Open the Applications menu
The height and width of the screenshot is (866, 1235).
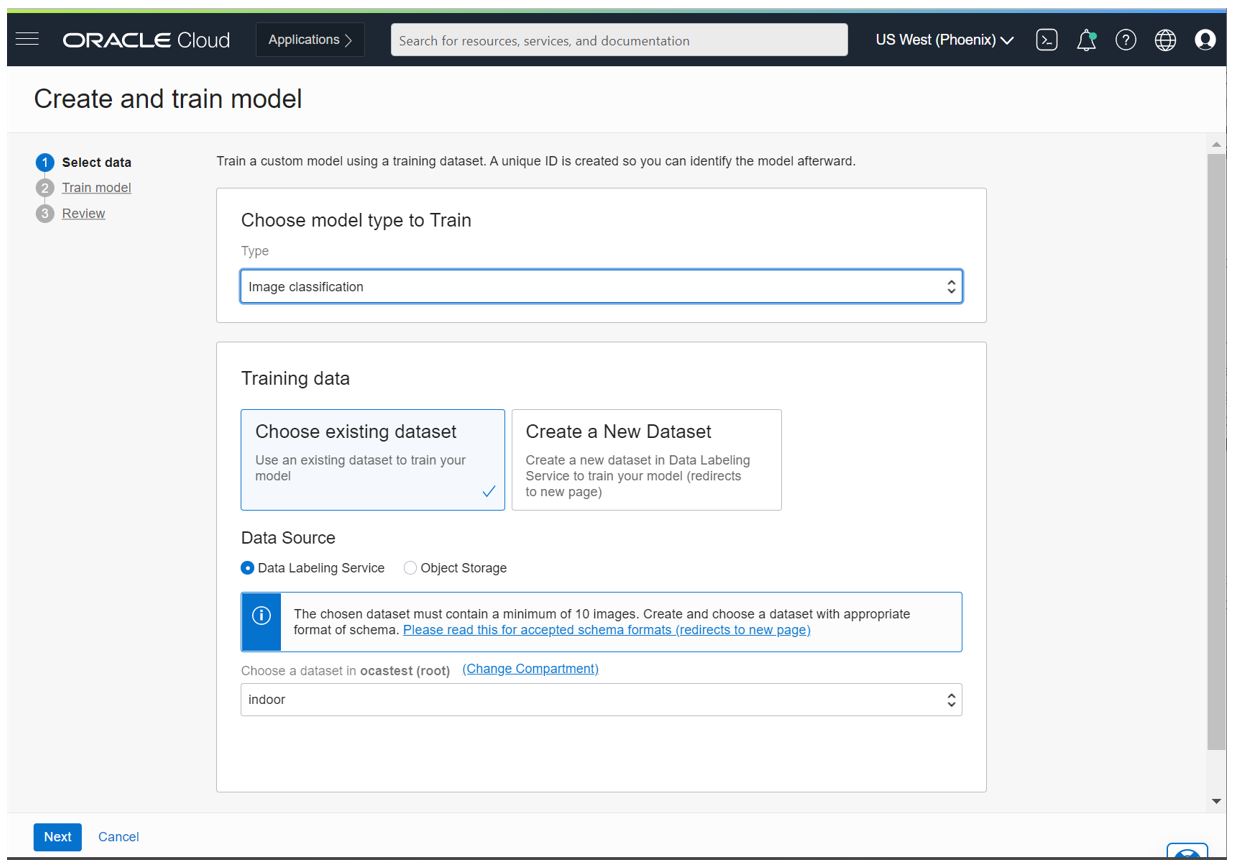pyautogui.click(x=309, y=41)
